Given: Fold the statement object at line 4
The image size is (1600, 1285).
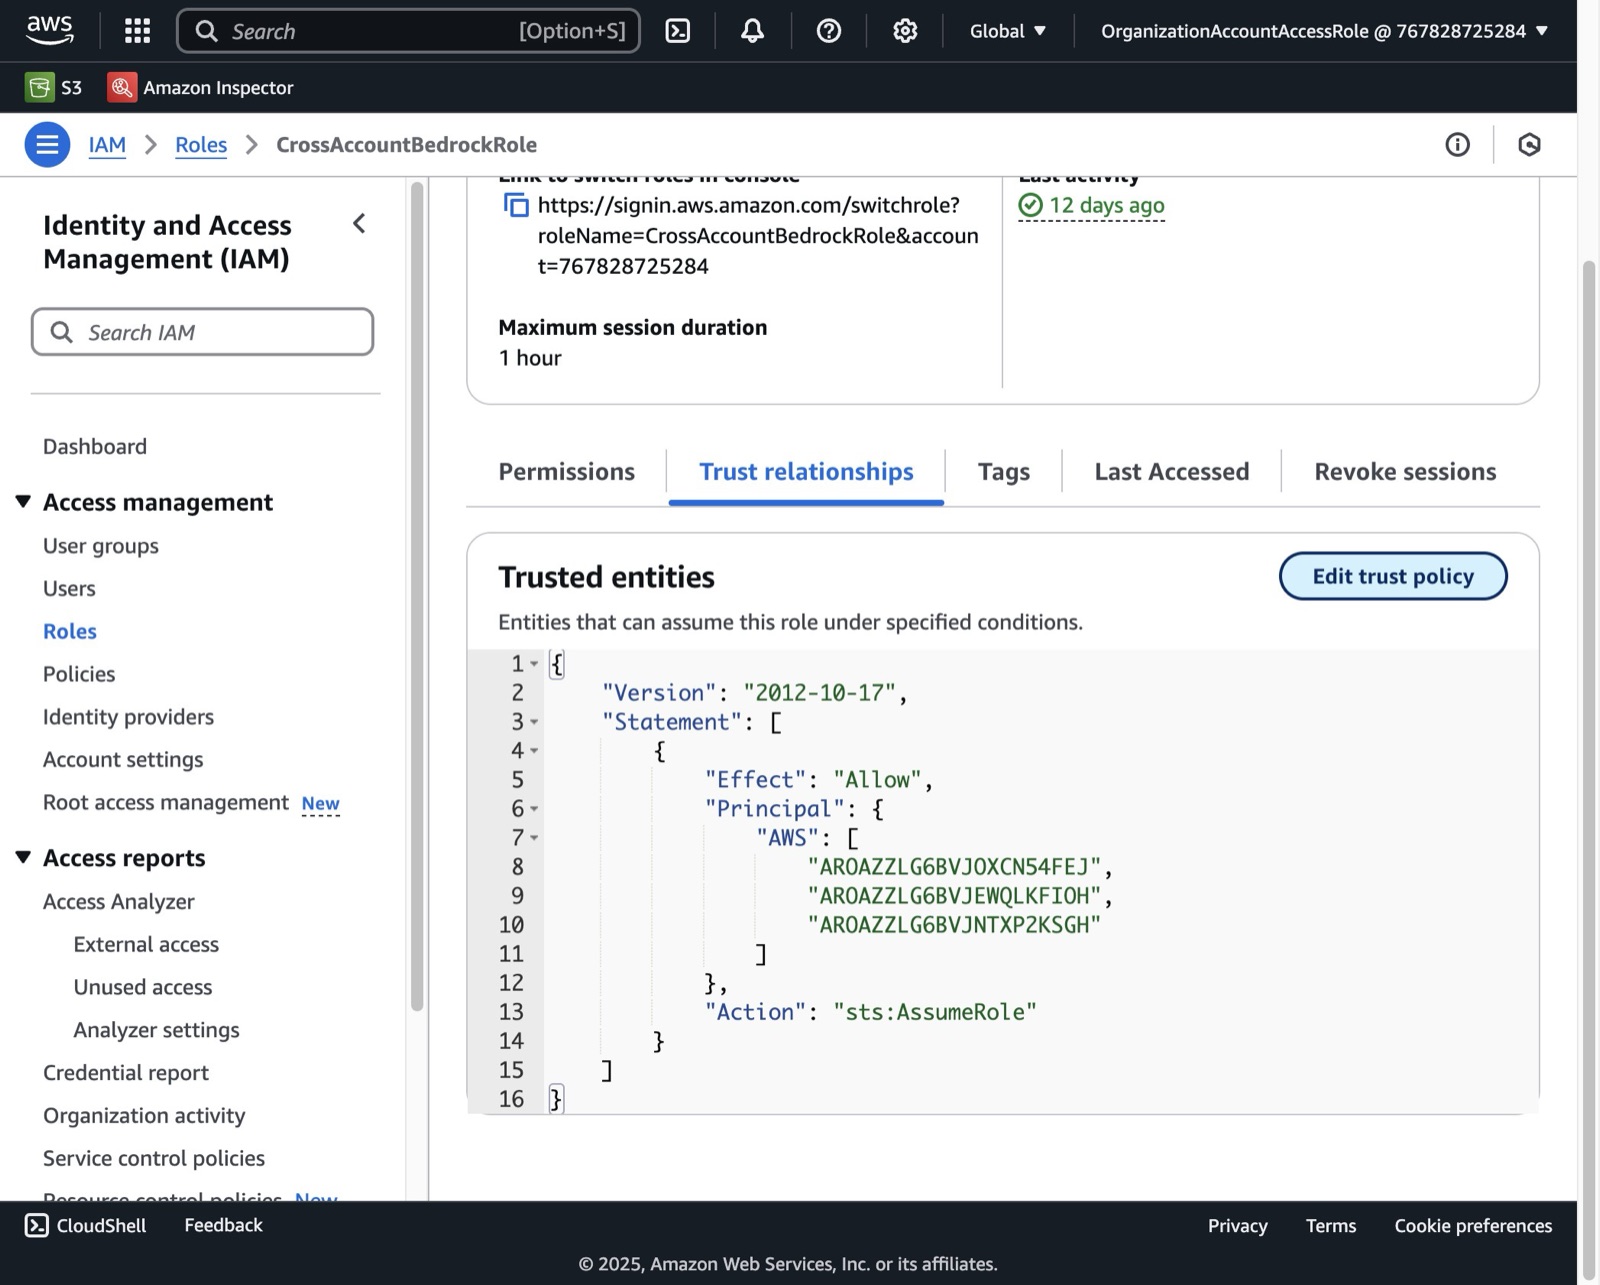Looking at the screenshot, I should coord(534,751).
